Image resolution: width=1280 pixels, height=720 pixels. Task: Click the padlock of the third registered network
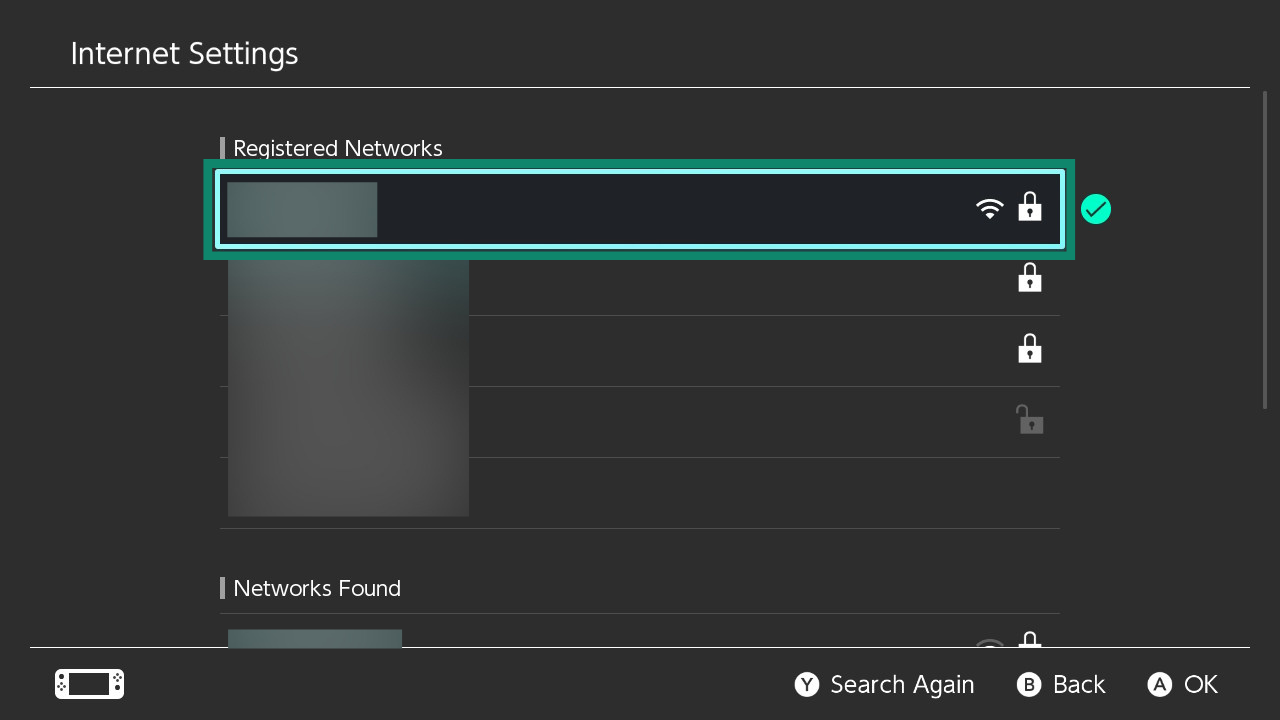[1030, 349]
